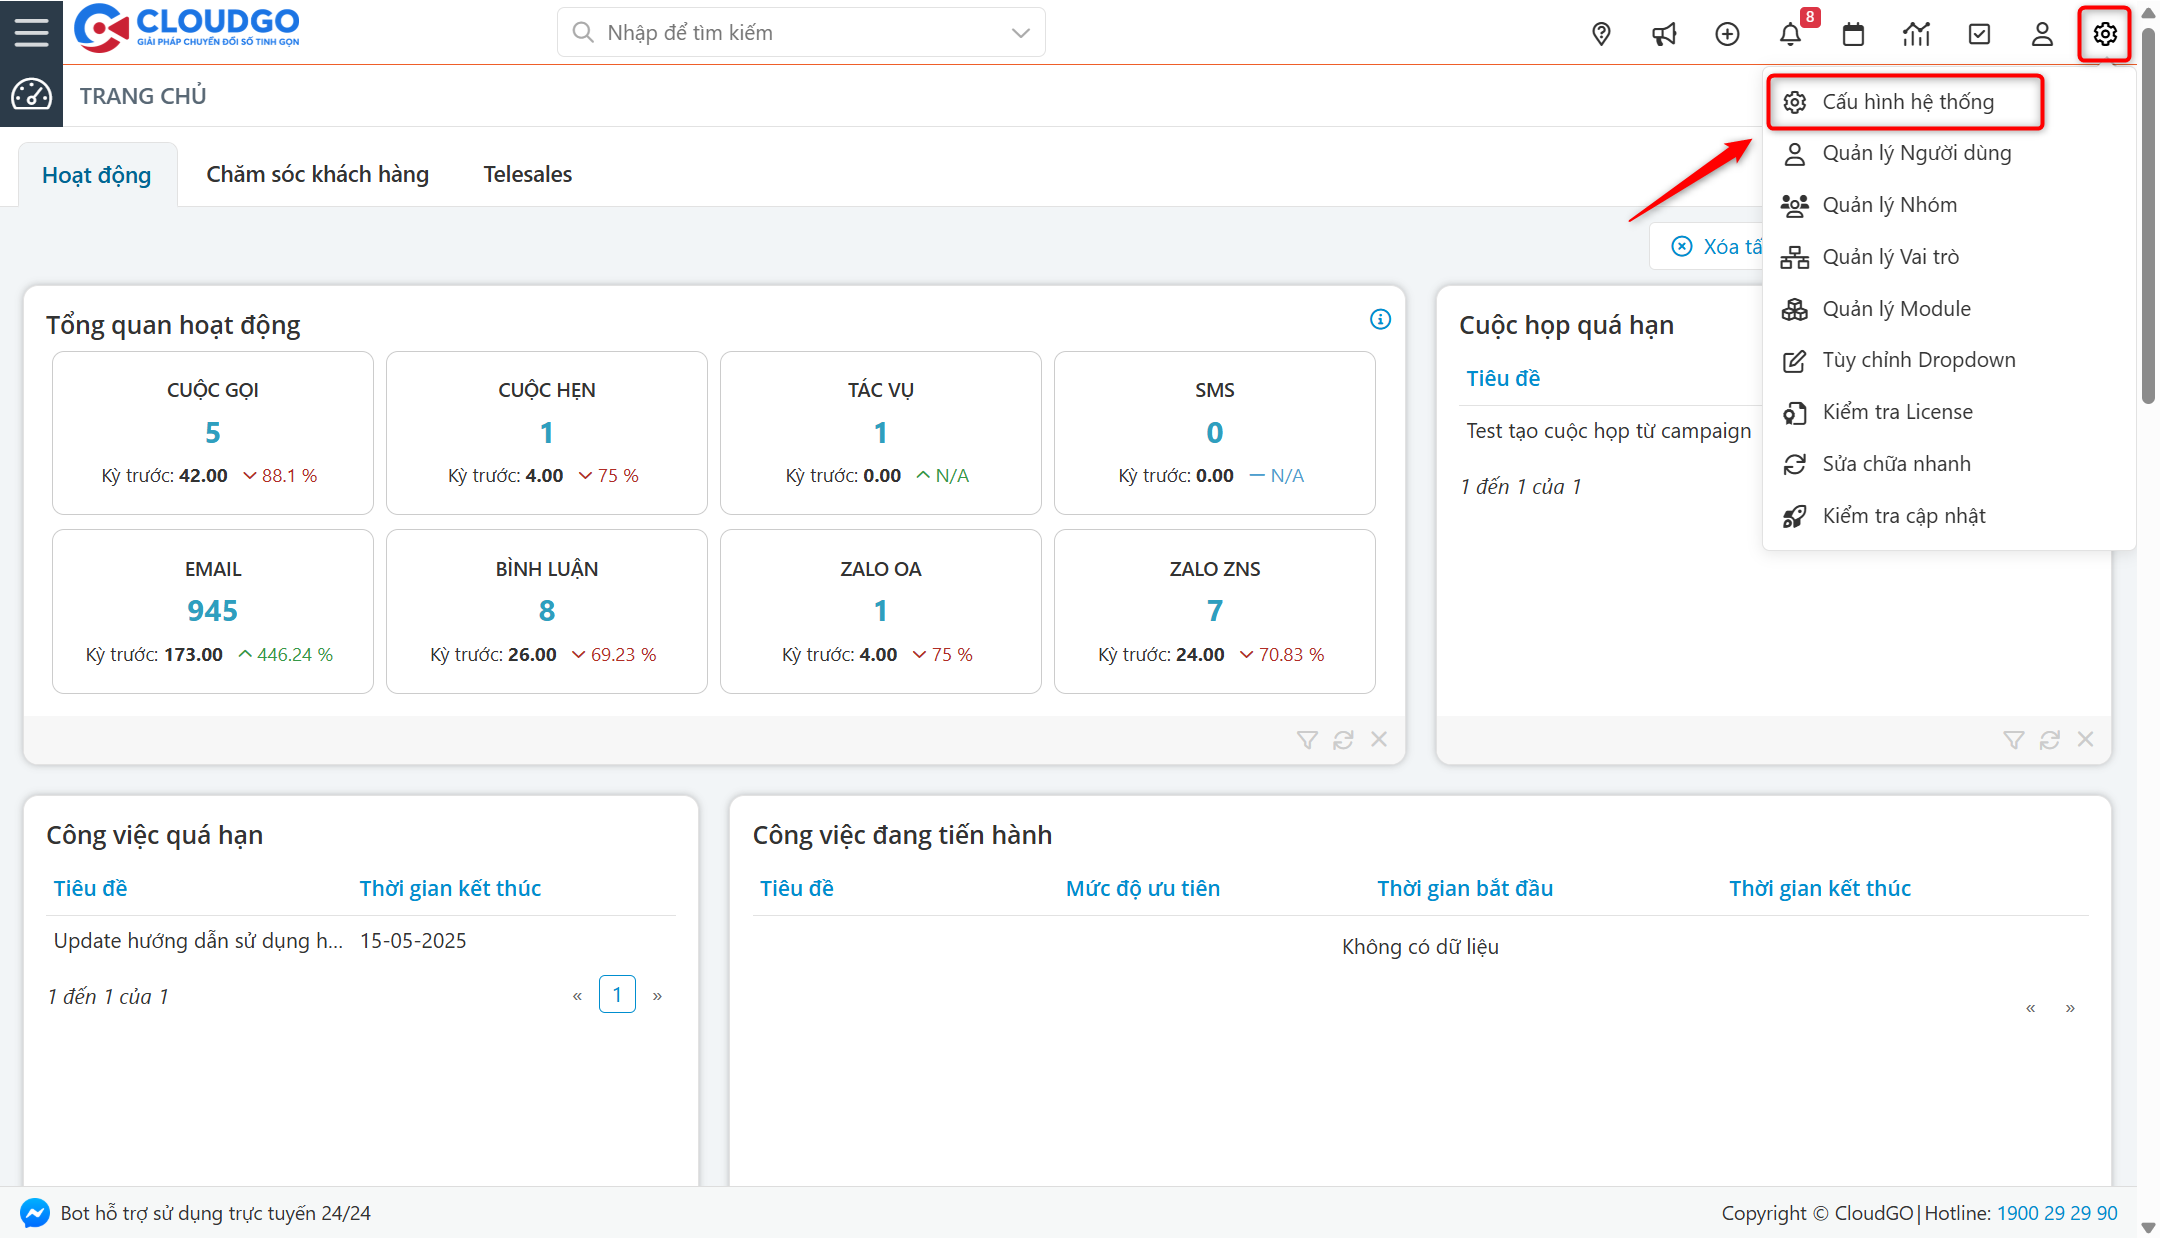Viewport: 2160px width, 1238px height.
Task: Show info for Tổng quan hoạt động
Action: [x=1380, y=319]
